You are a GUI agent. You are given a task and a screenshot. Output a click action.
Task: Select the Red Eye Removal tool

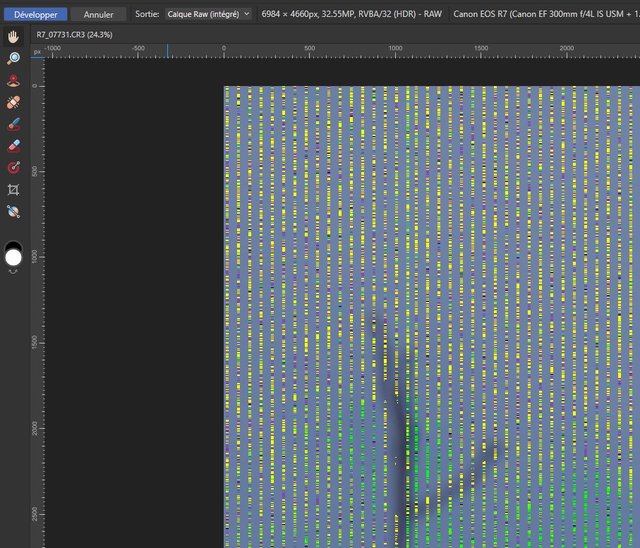[13, 80]
